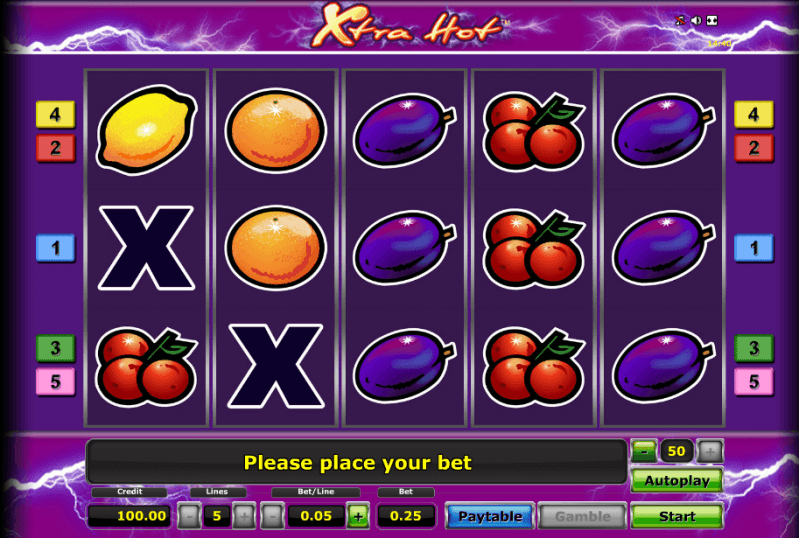Start the spin
799x538 pixels.
tap(677, 516)
